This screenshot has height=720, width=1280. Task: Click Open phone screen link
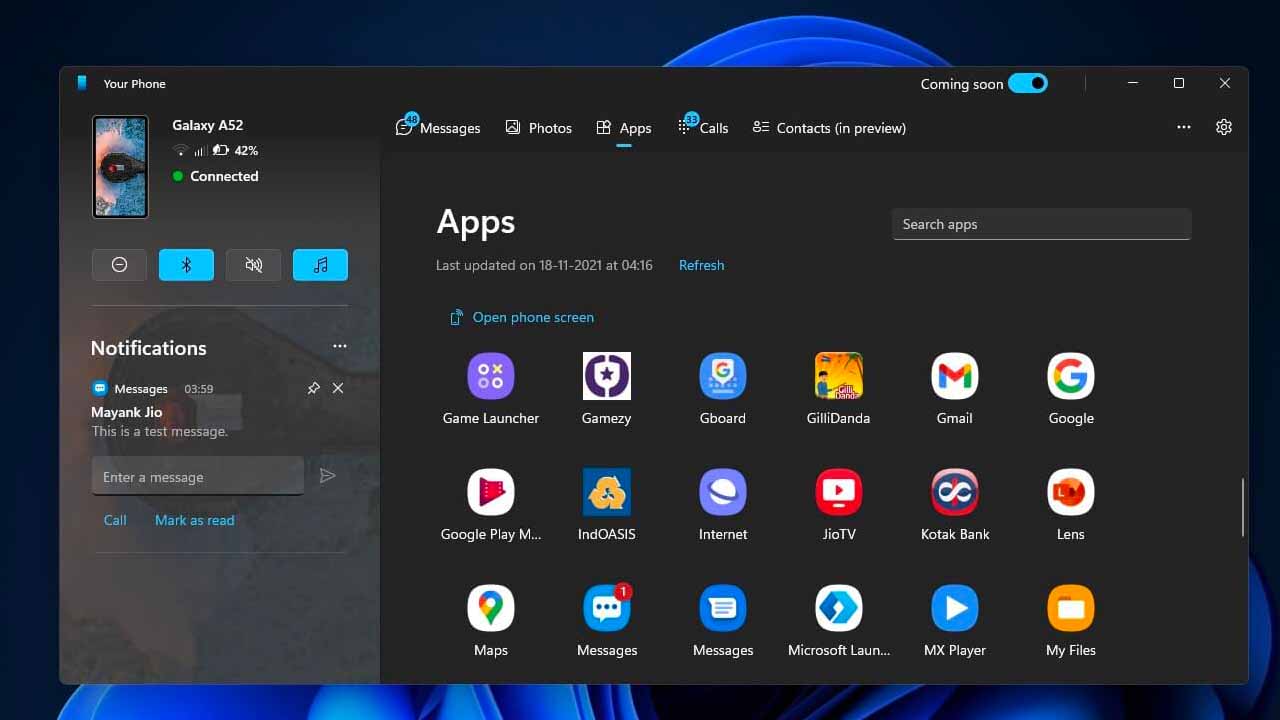pos(521,317)
